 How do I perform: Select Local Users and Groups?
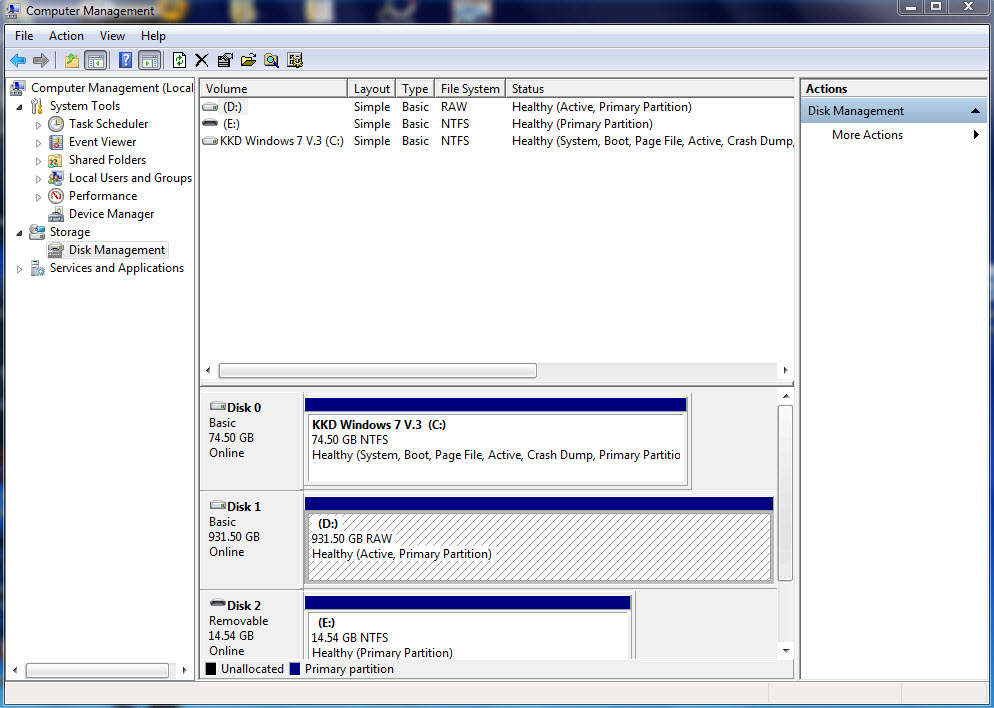pos(130,178)
